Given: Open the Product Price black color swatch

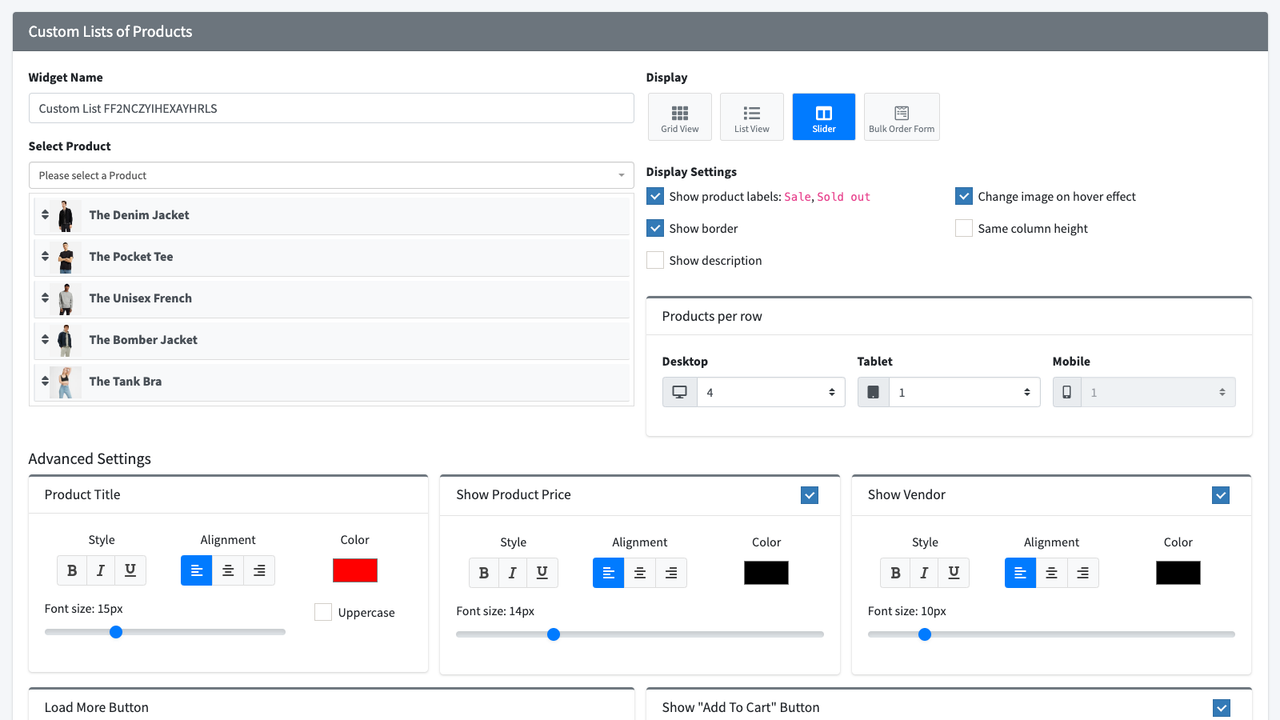Looking at the screenshot, I should [766, 573].
